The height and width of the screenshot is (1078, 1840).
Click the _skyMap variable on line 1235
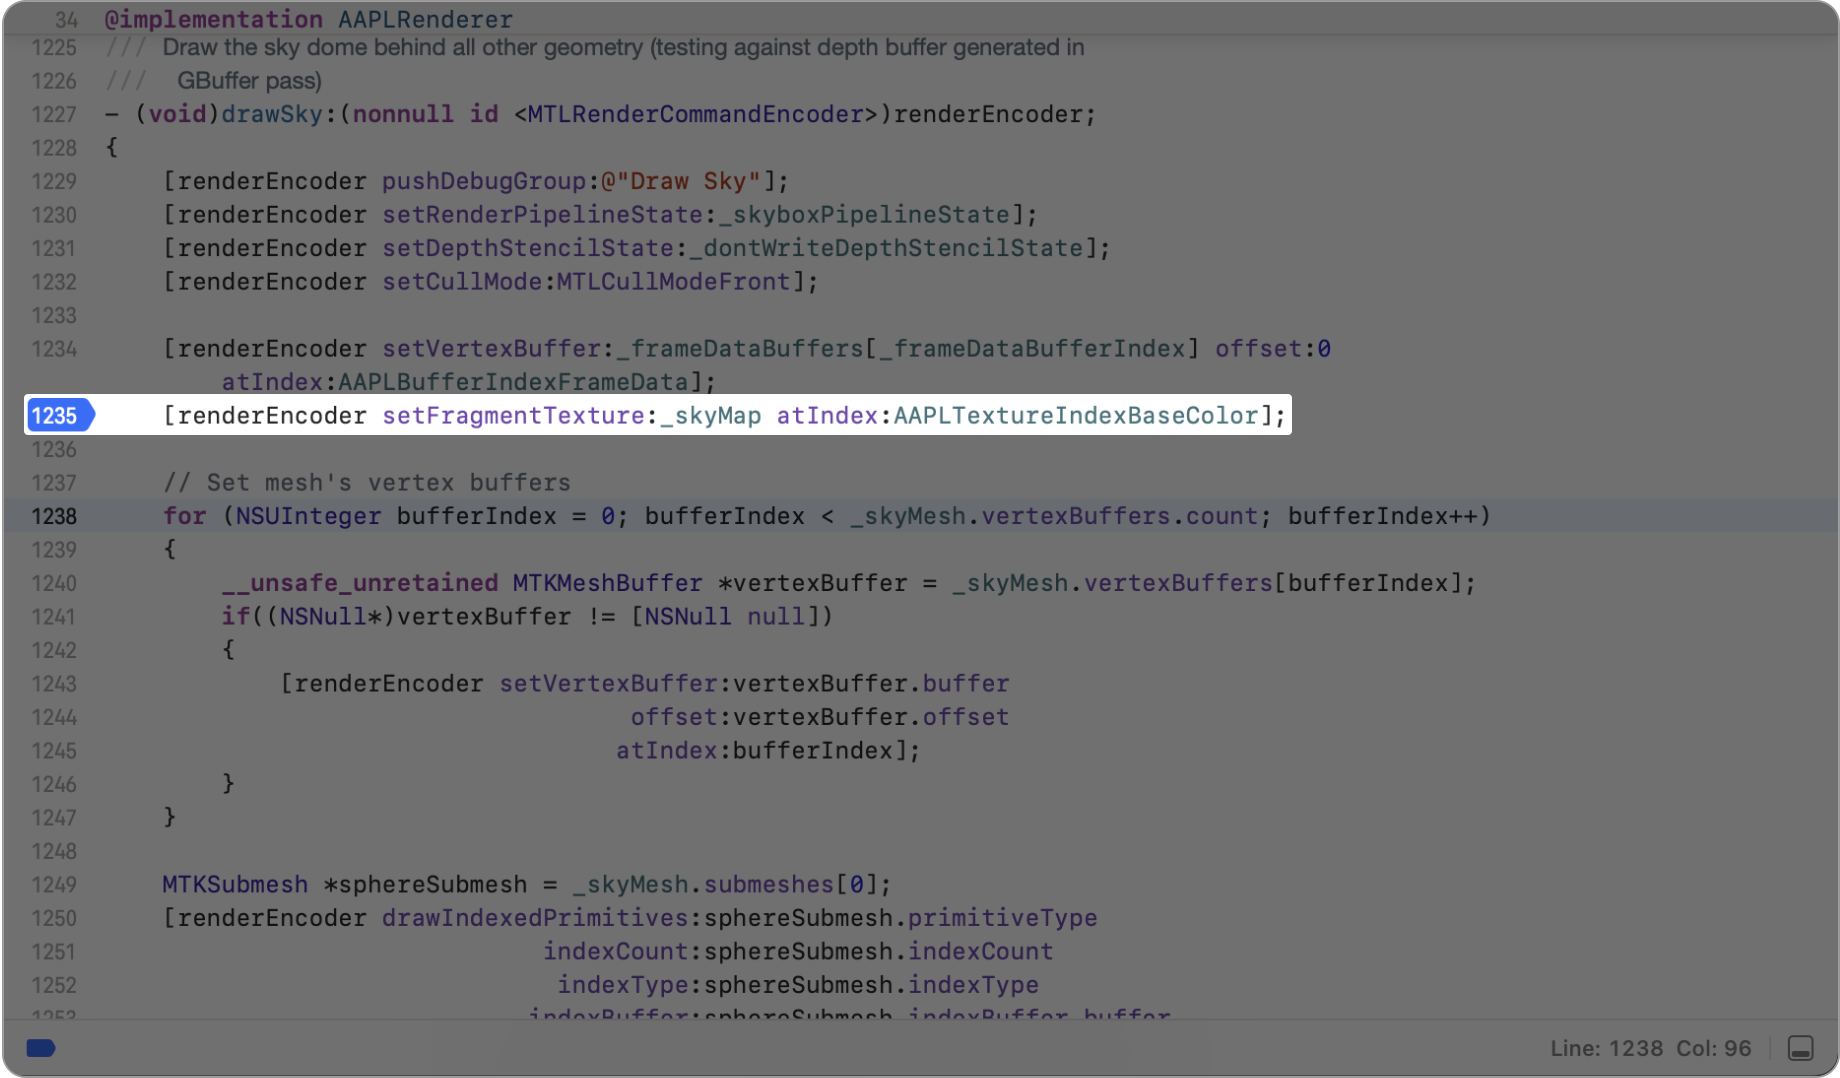711,415
